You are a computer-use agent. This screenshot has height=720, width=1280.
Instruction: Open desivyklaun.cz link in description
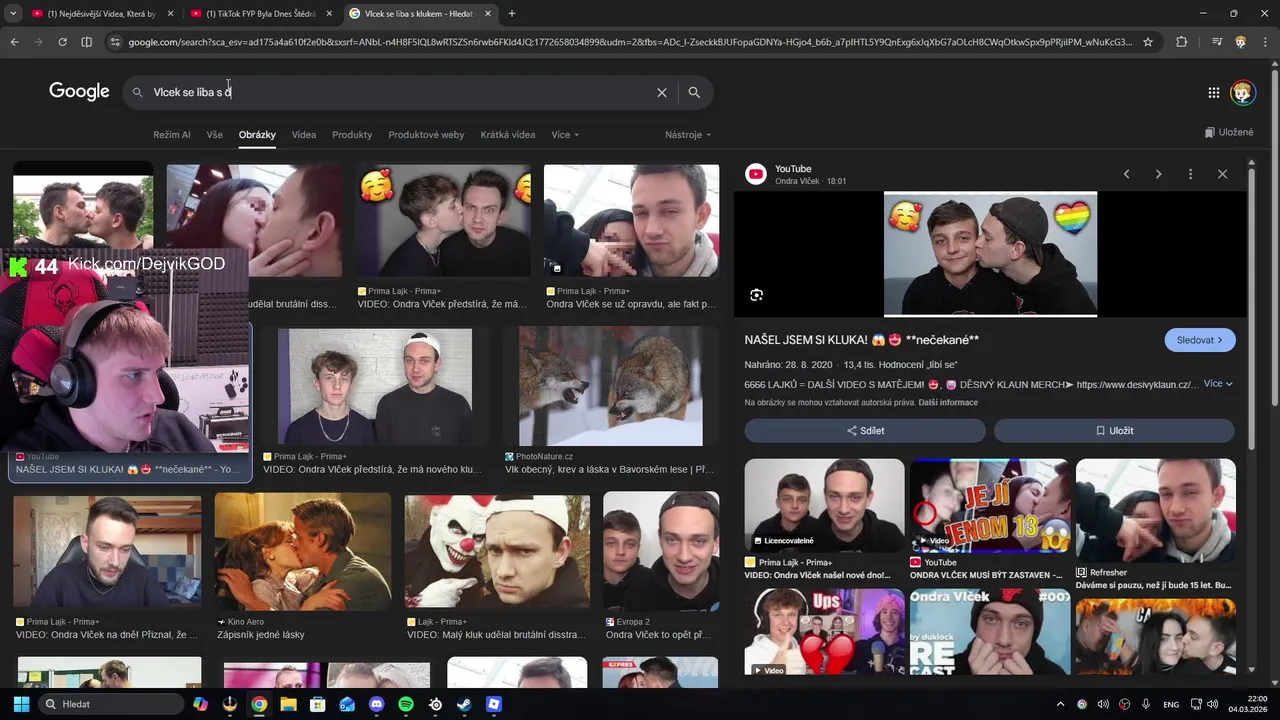coord(1137,385)
